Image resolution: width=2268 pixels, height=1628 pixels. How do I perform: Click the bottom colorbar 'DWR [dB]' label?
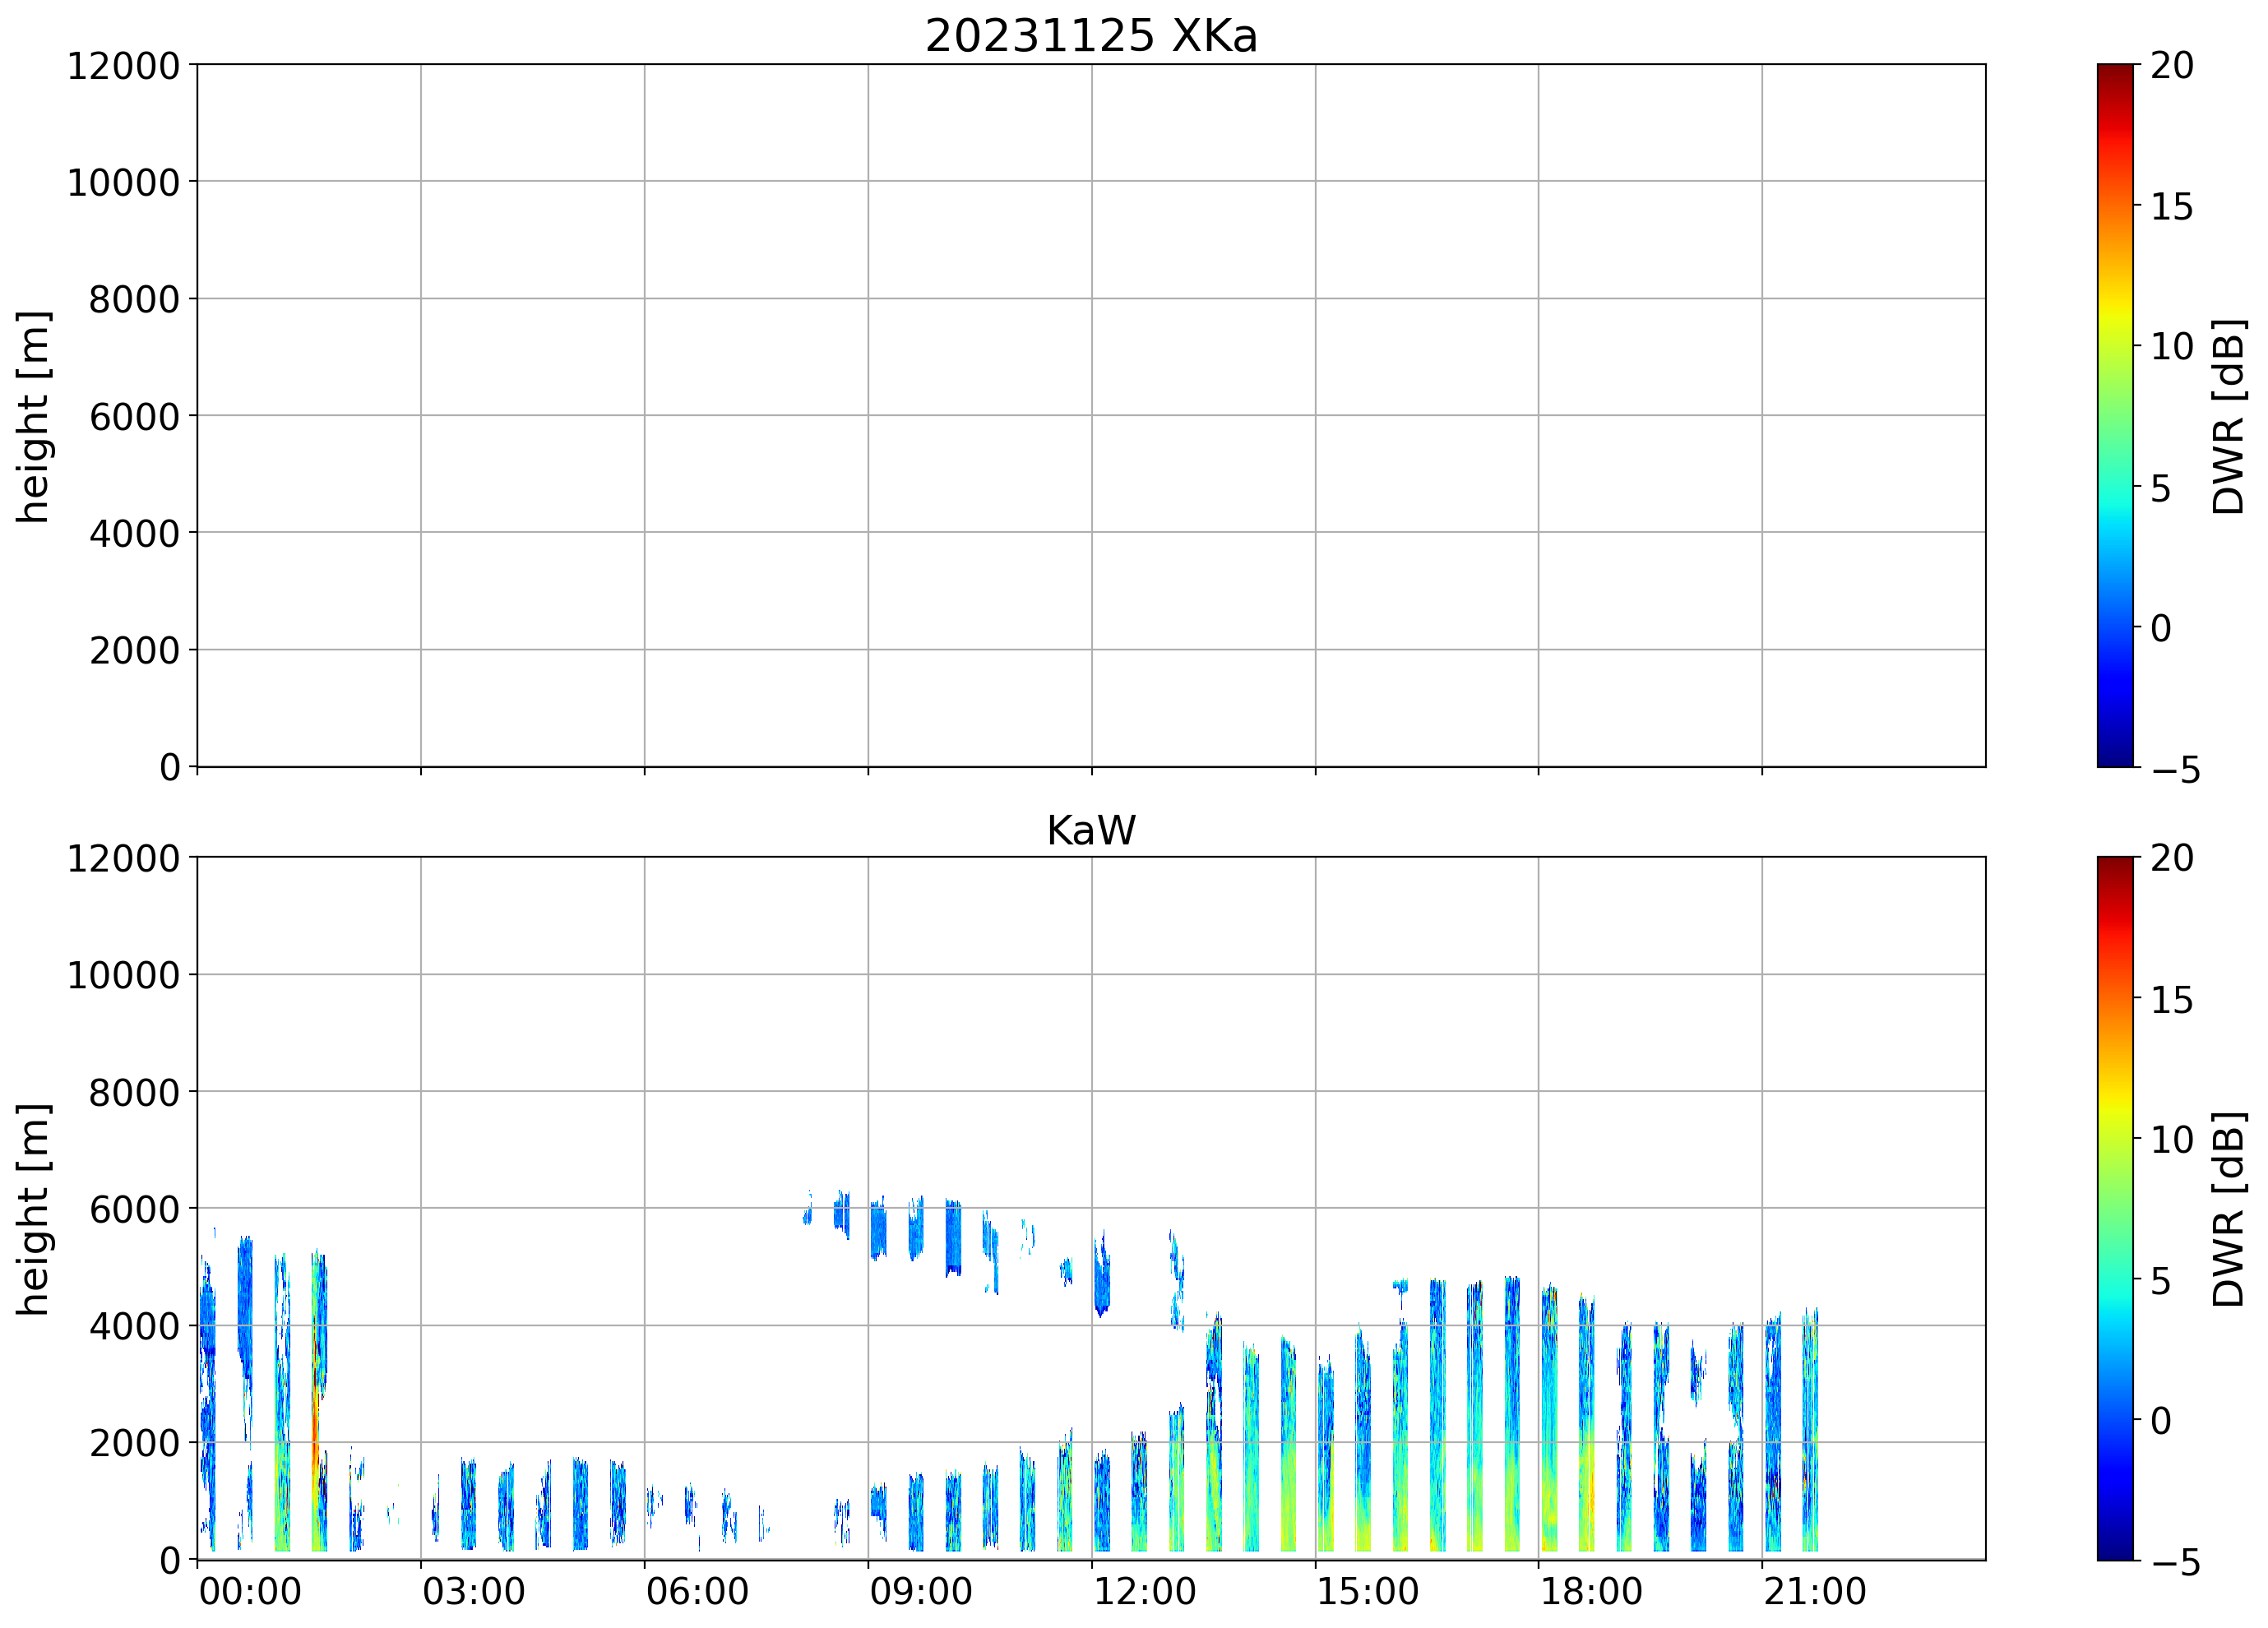tap(2229, 1209)
